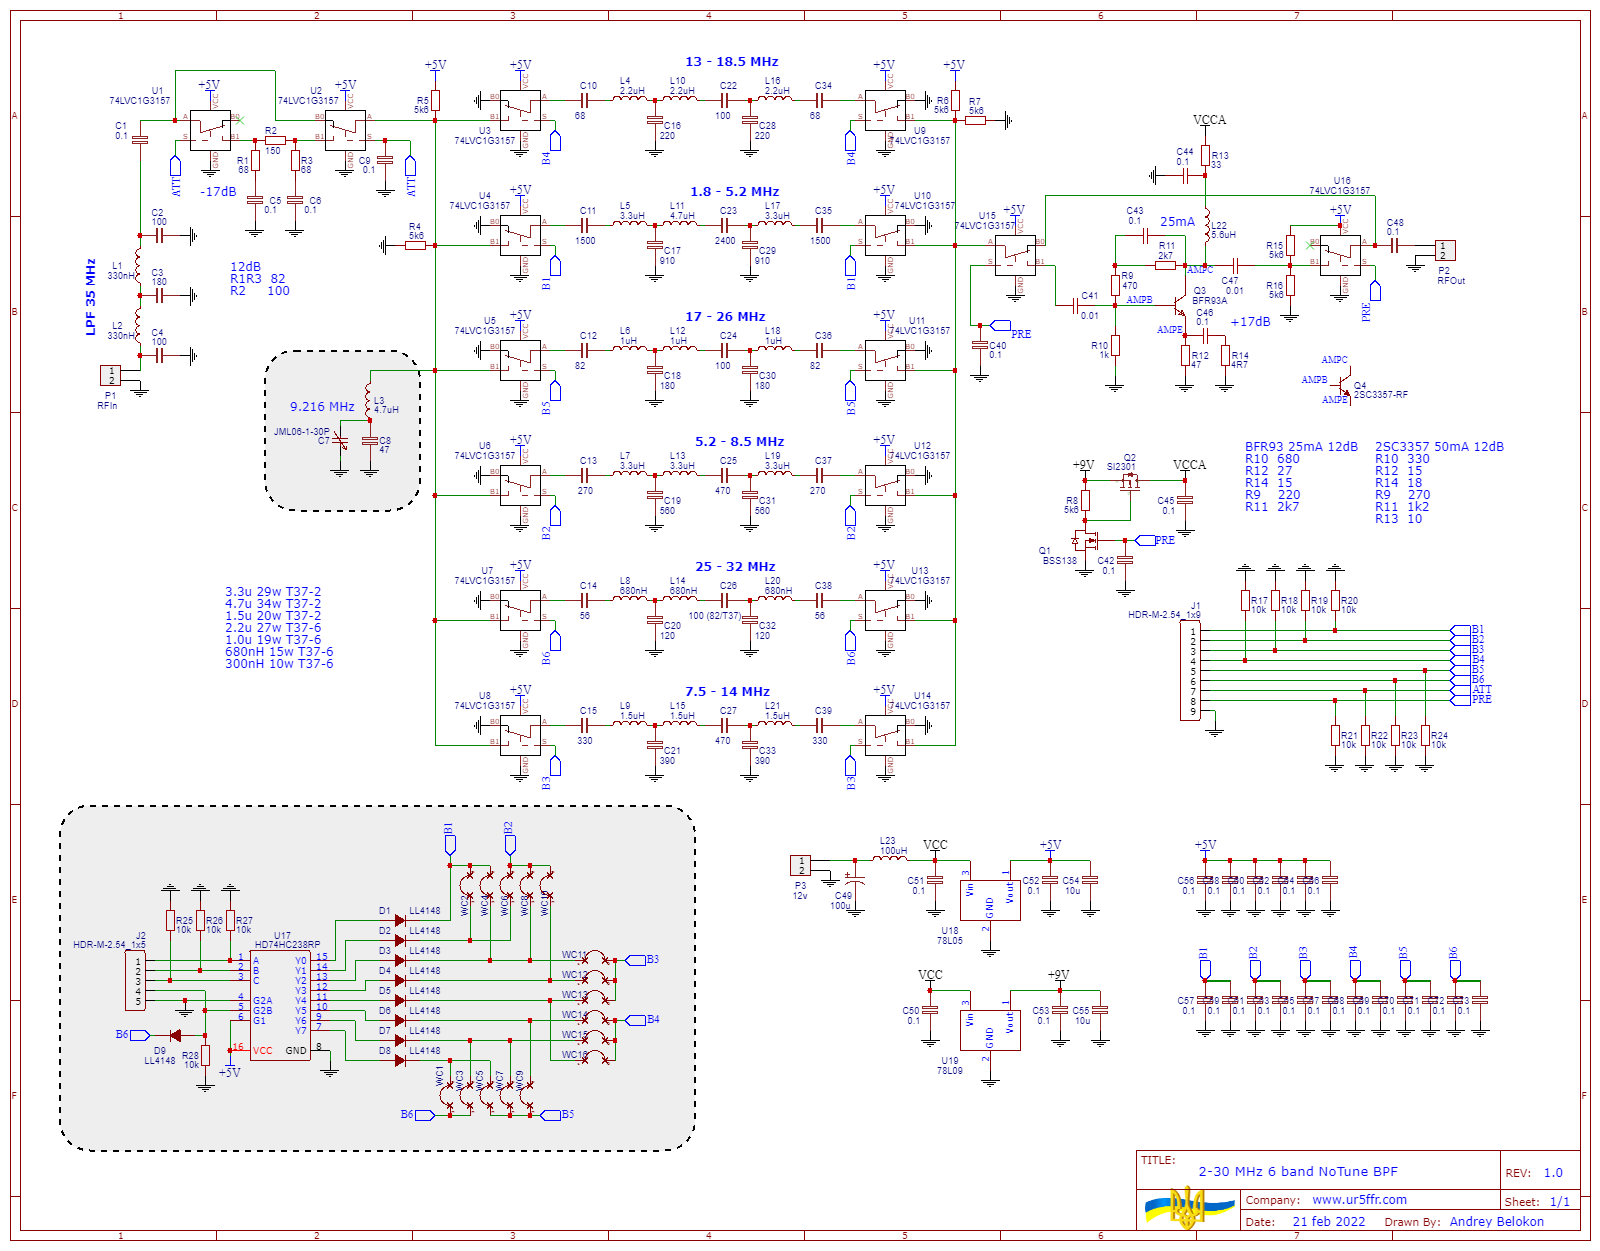Open the www.ur5ffr.com company link
1600x1251 pixels.
(1359, 1200)
